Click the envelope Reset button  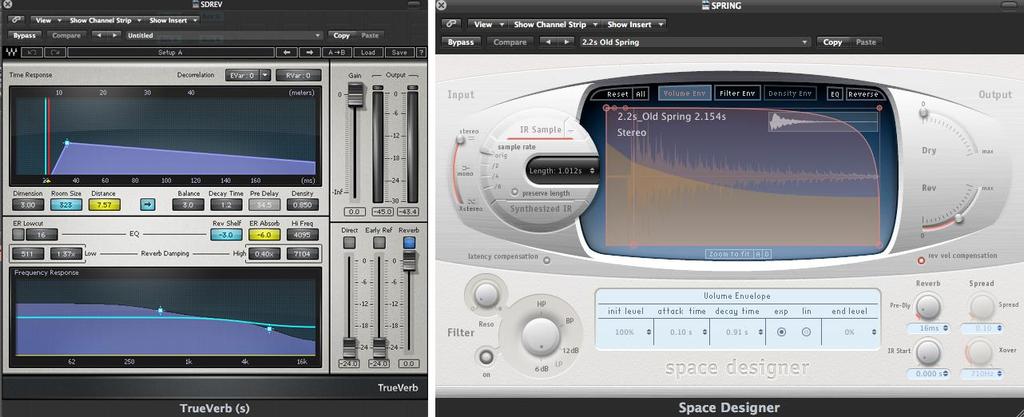point(617,94)
